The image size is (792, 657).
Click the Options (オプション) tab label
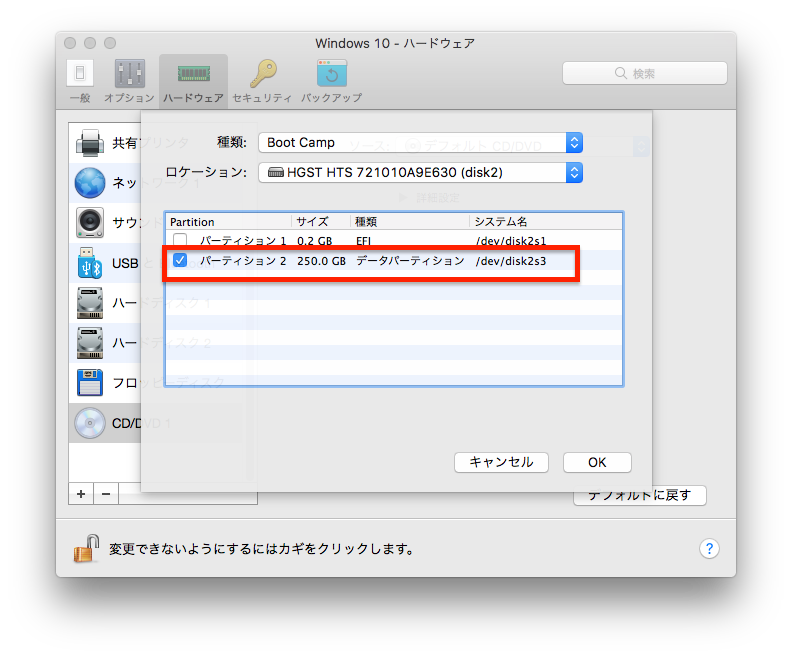(x=129, y=98)
